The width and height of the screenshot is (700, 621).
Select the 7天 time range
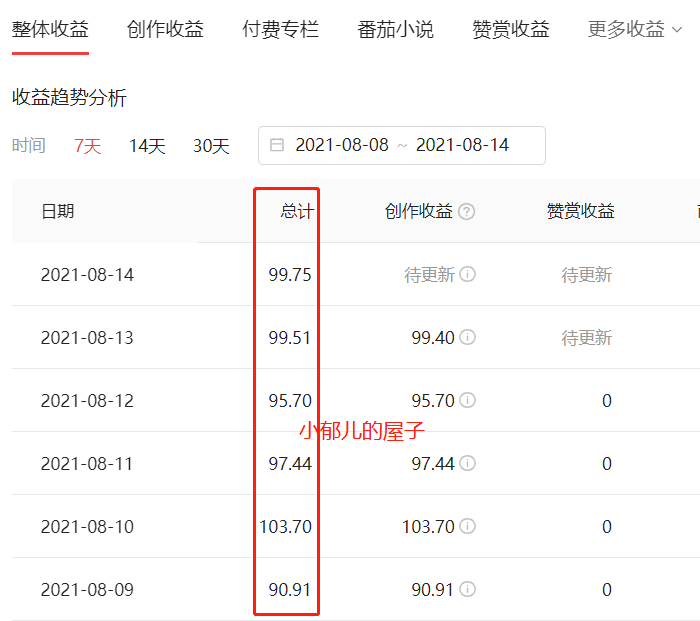pyautogui.click(x=88, y=146)
